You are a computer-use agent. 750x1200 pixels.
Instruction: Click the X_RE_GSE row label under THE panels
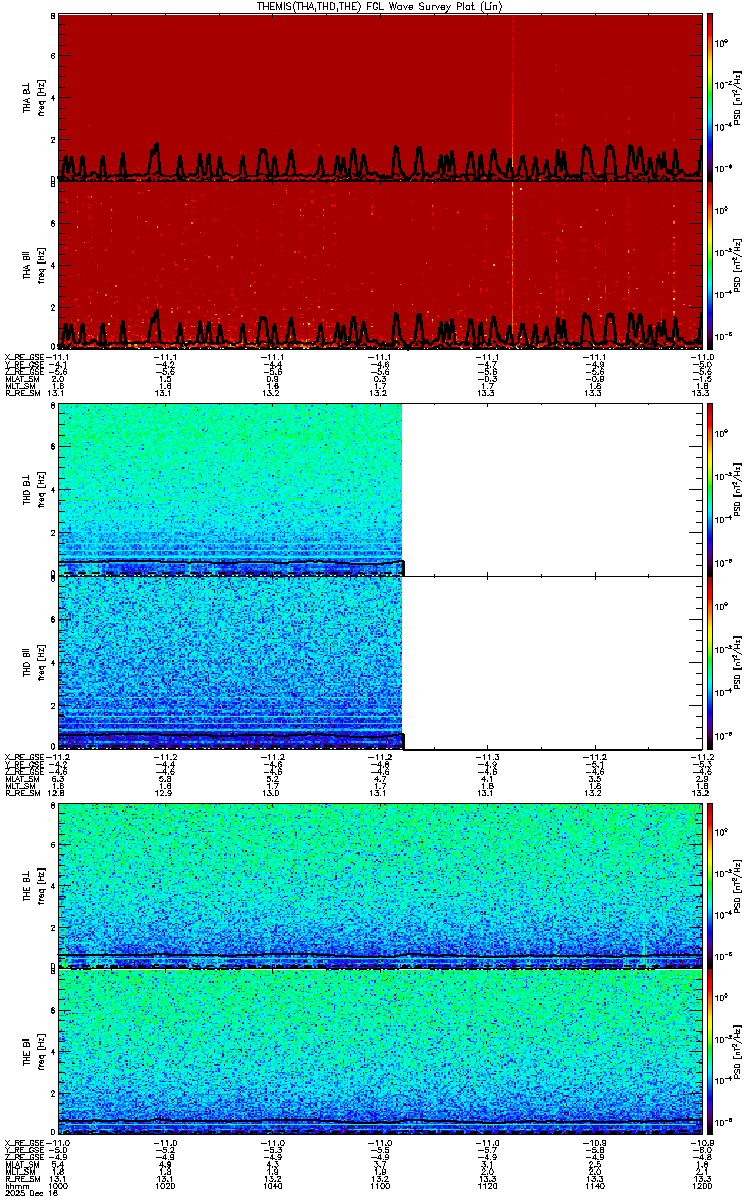(23, 1142)
